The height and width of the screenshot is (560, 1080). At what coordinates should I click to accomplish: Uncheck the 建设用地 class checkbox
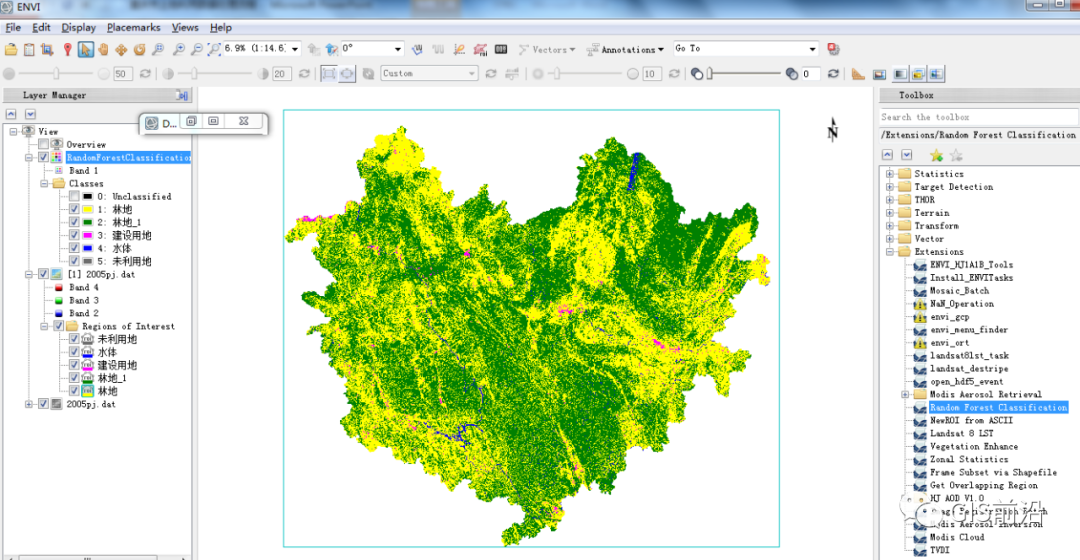coord(74,235)
